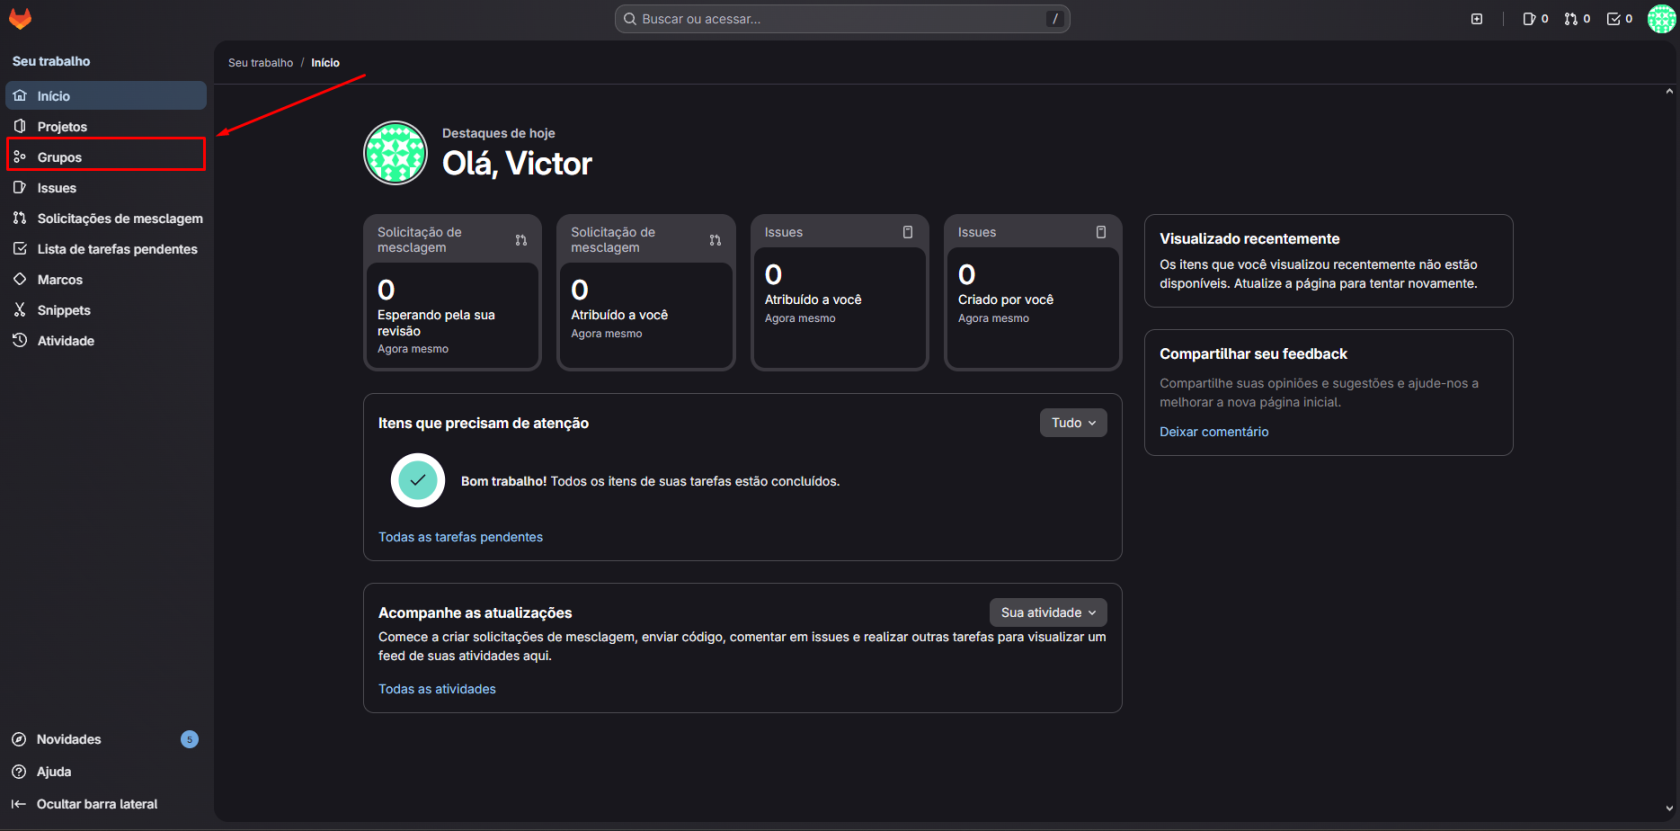Image resolution: width=1680 pixels, height=831 pixels.
Task: Click the GitLab fox logo
Action: coord(20,19)
